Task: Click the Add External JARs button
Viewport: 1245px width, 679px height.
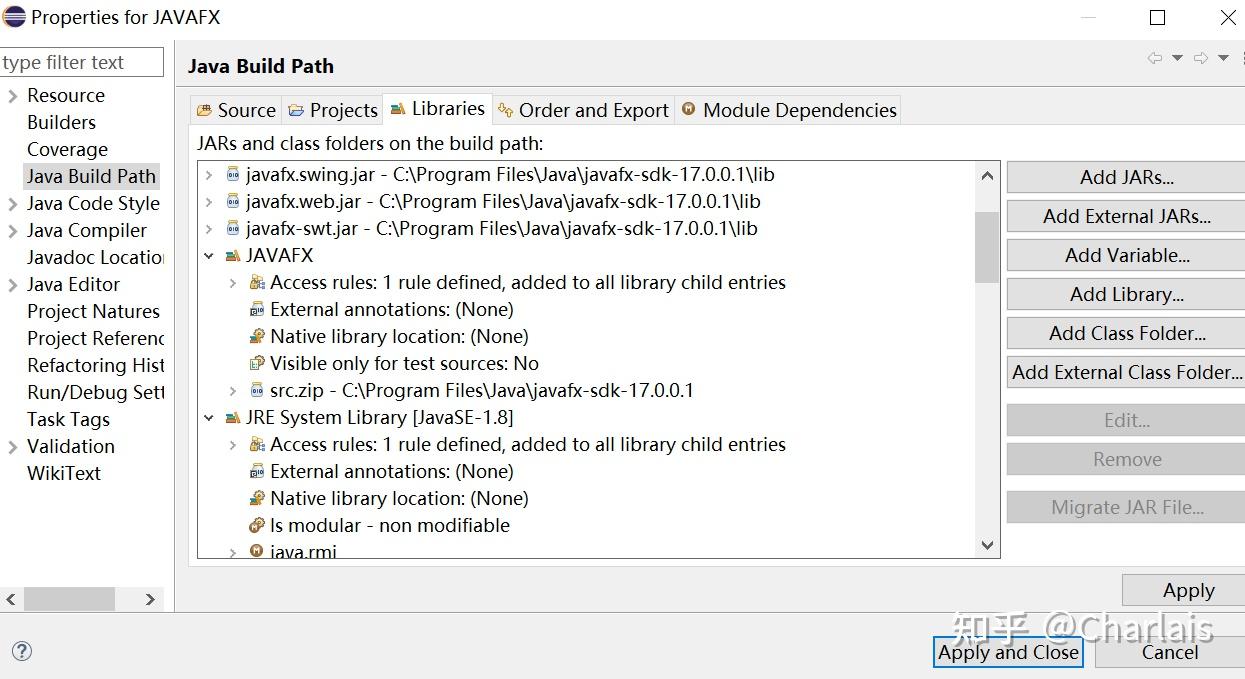Action: [x=1126, y=216]
